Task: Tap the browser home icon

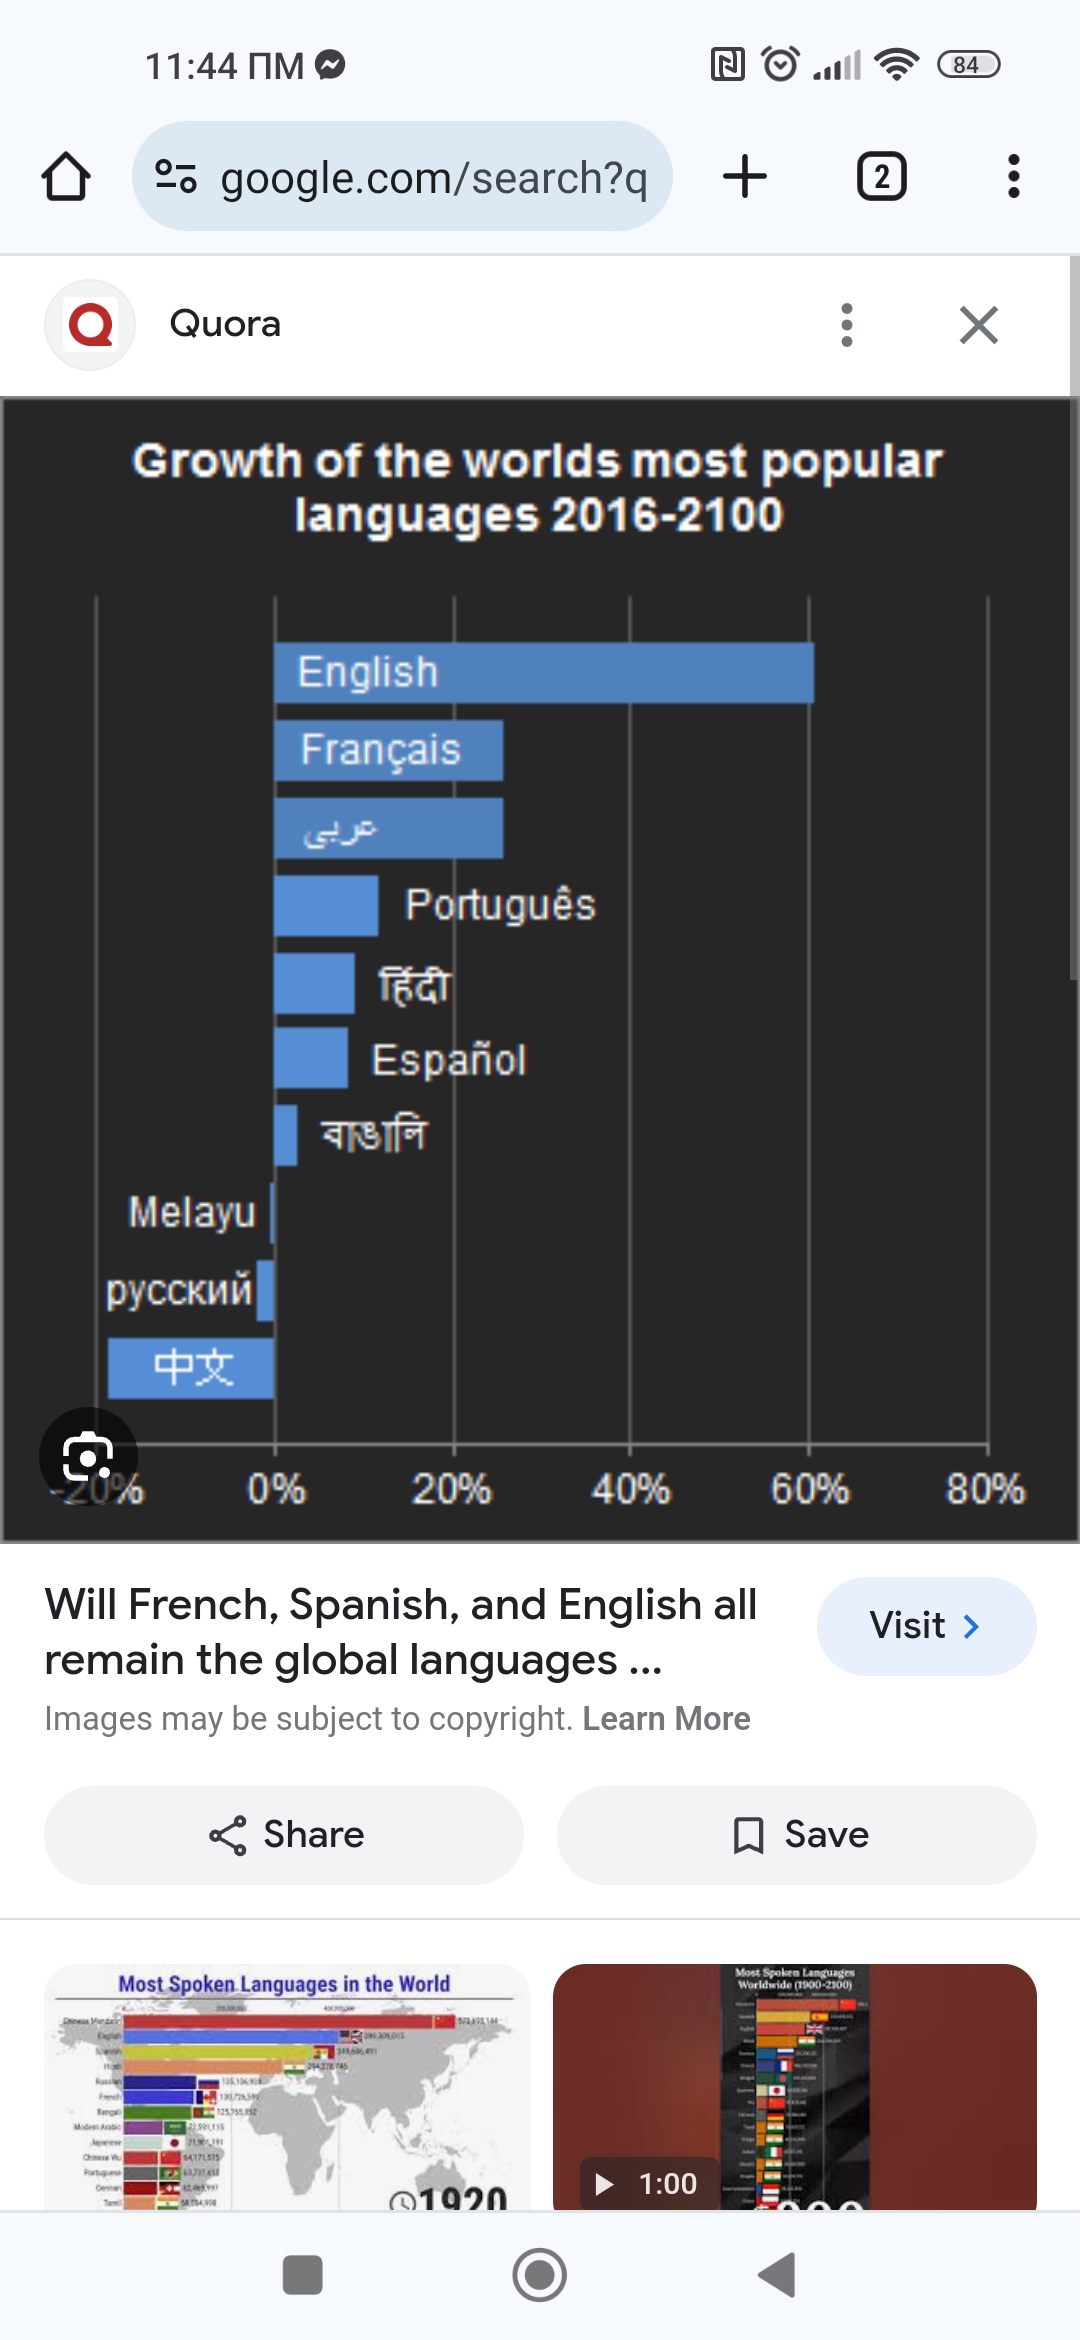Action: click(66, 177)
